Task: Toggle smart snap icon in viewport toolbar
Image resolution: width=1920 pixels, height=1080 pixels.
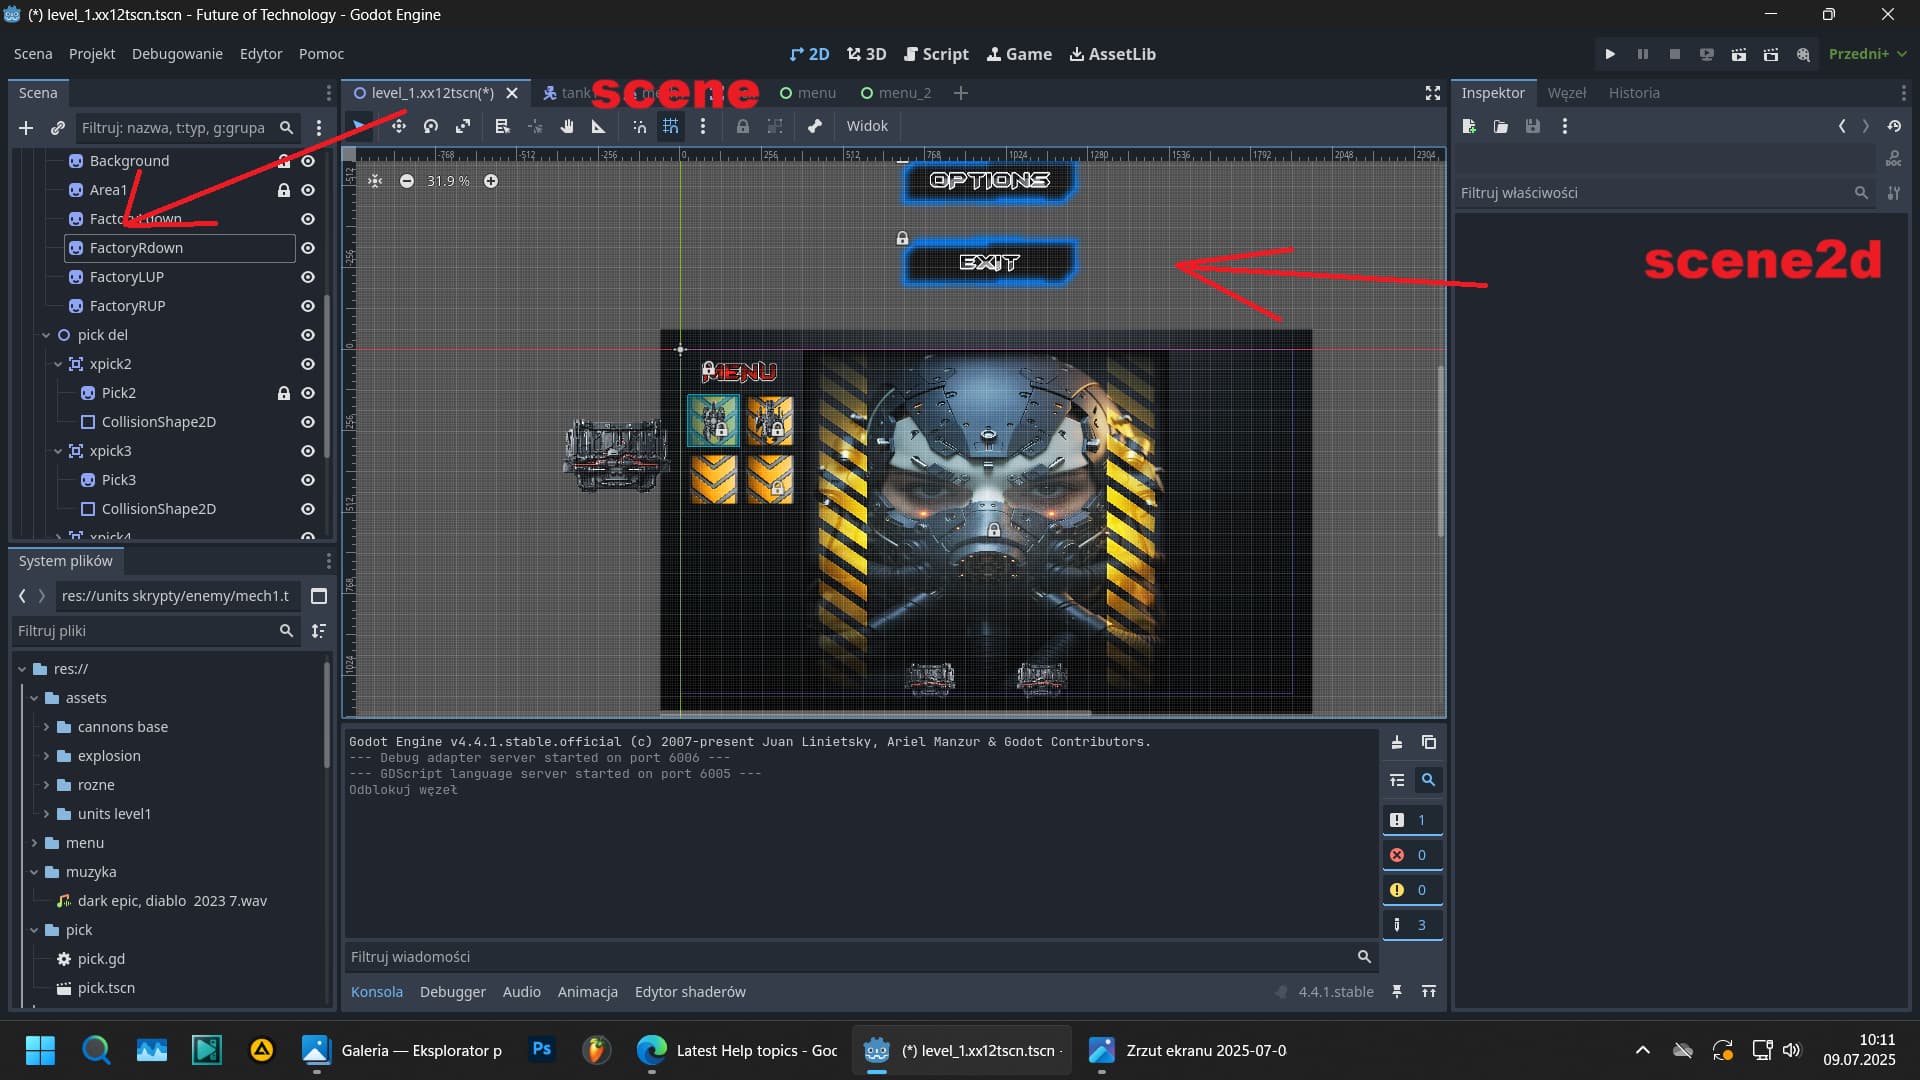Action: (x=639, y=126)
